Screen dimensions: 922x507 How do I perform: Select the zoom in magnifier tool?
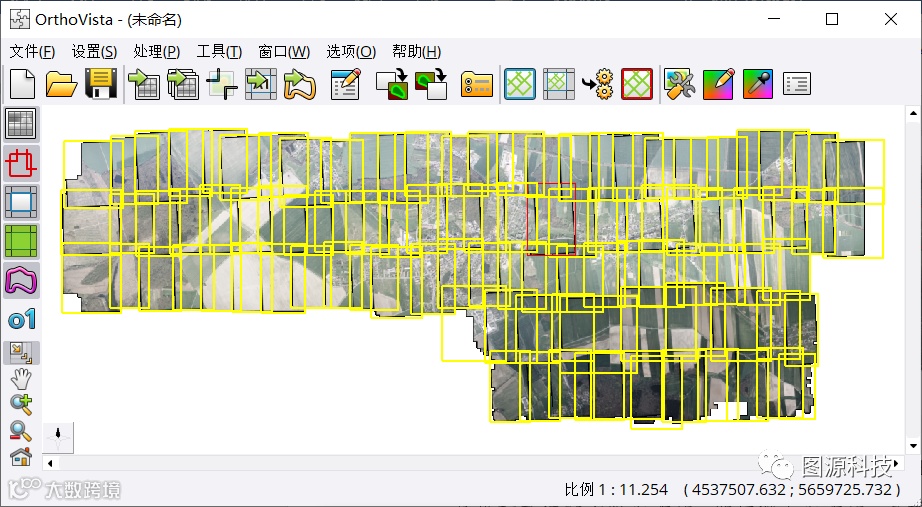pyautogui.click(x=21, y=403)
